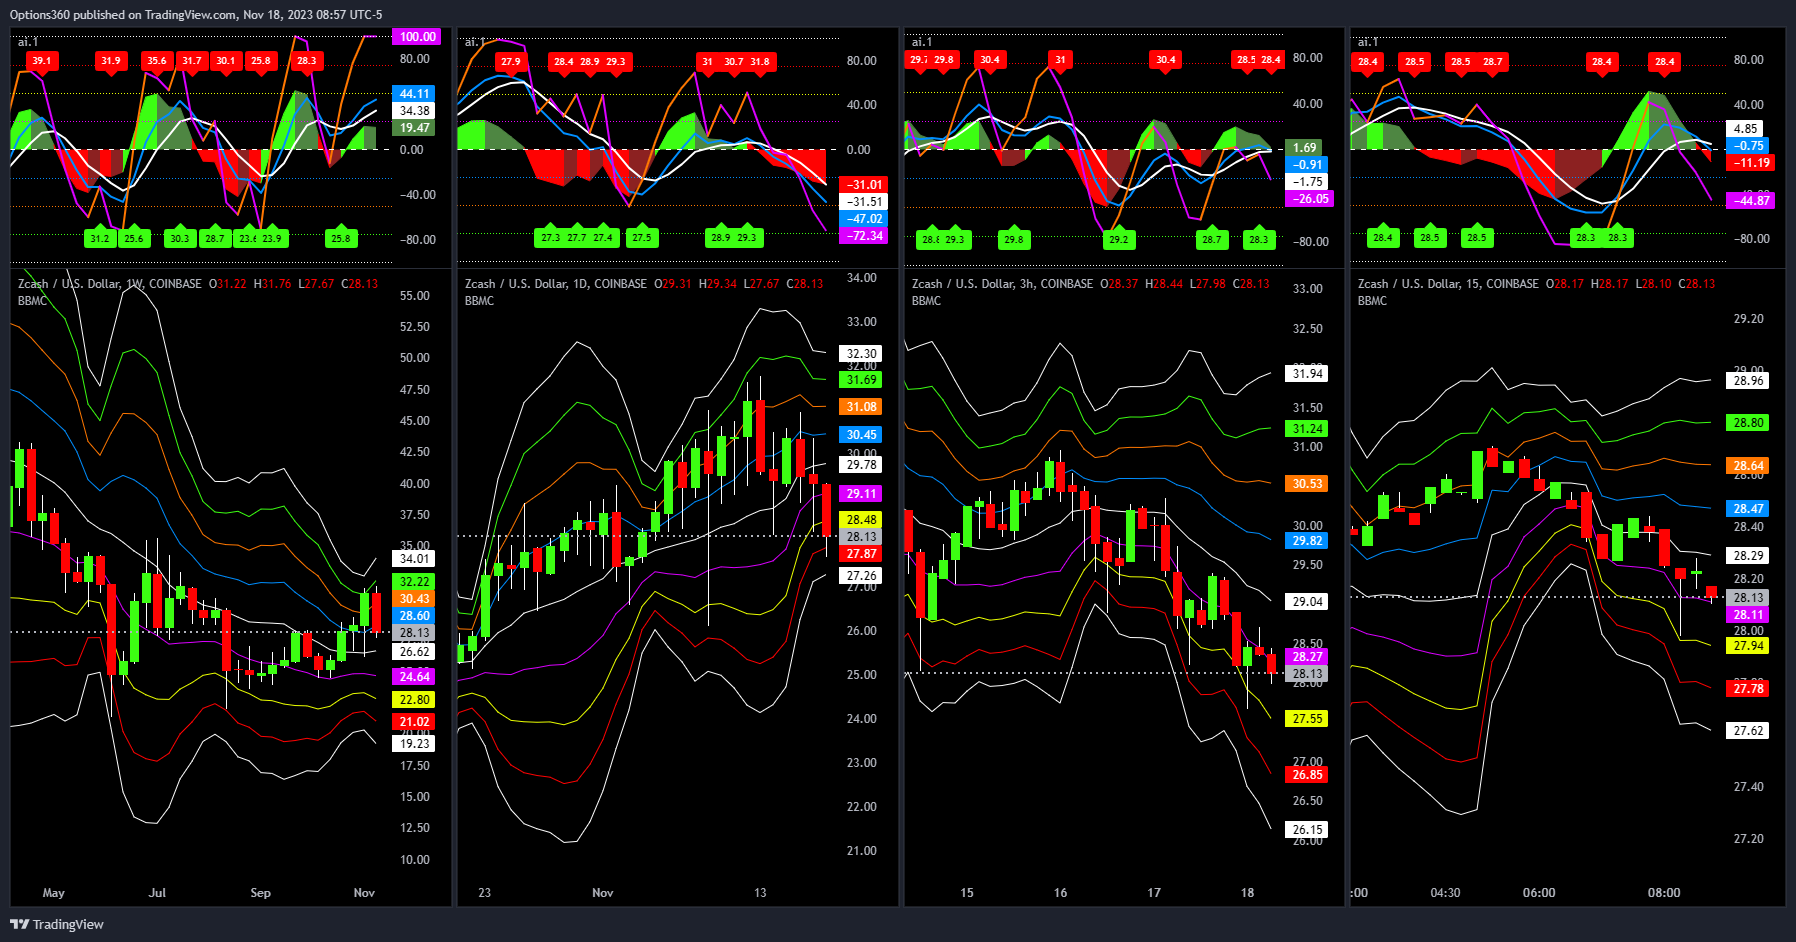Click the green 32.22 band label
Image resolution: width=1796 pixels, height=942 pixels.
[x=414, y=582]
